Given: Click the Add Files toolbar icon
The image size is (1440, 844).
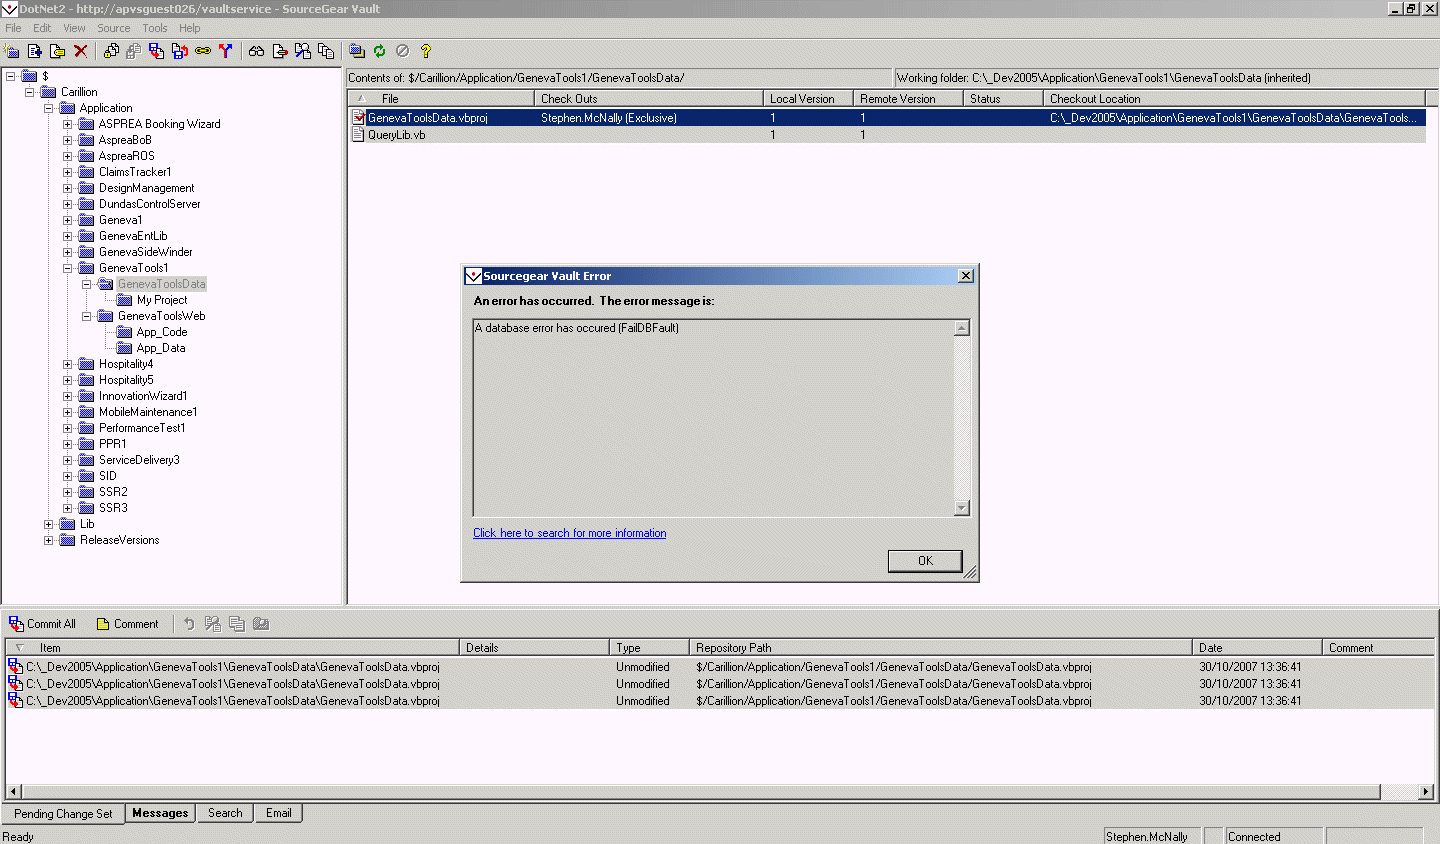Looking at the screenshot, I should (35, 51).
